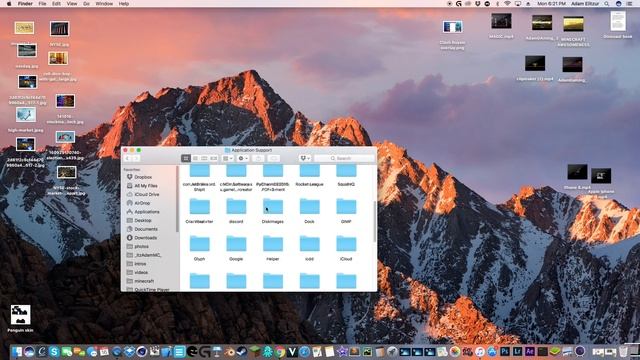Open Minecraft from the Dock
Viewport: 640px width, 360px height.
pyautogui.click(x=254, y=351)
